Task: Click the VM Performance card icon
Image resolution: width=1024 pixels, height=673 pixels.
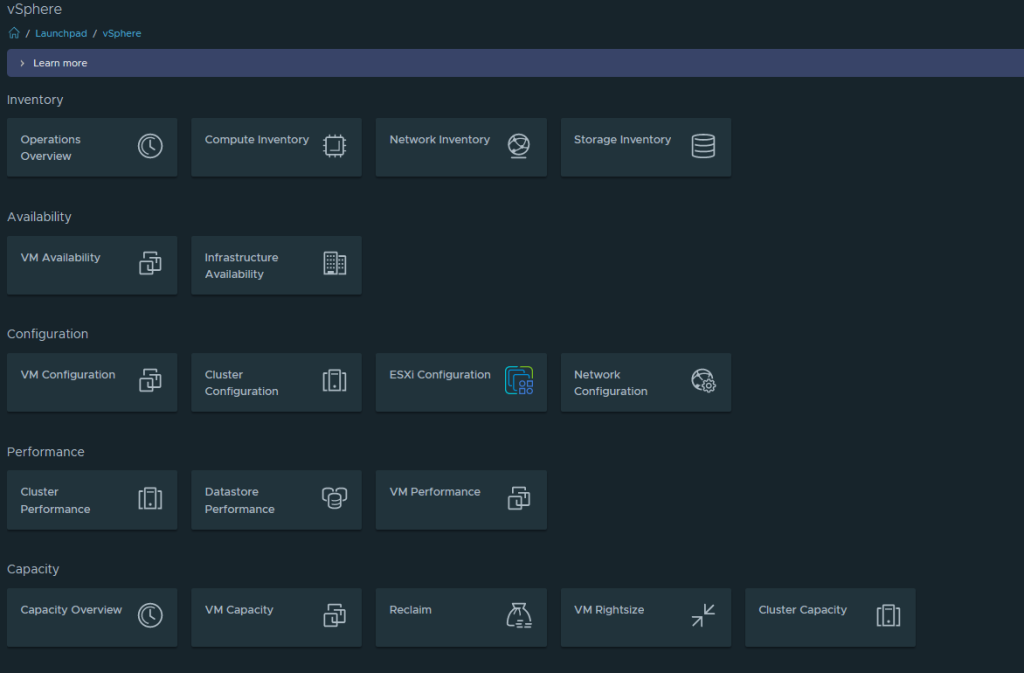Action: tap(519, 499)
